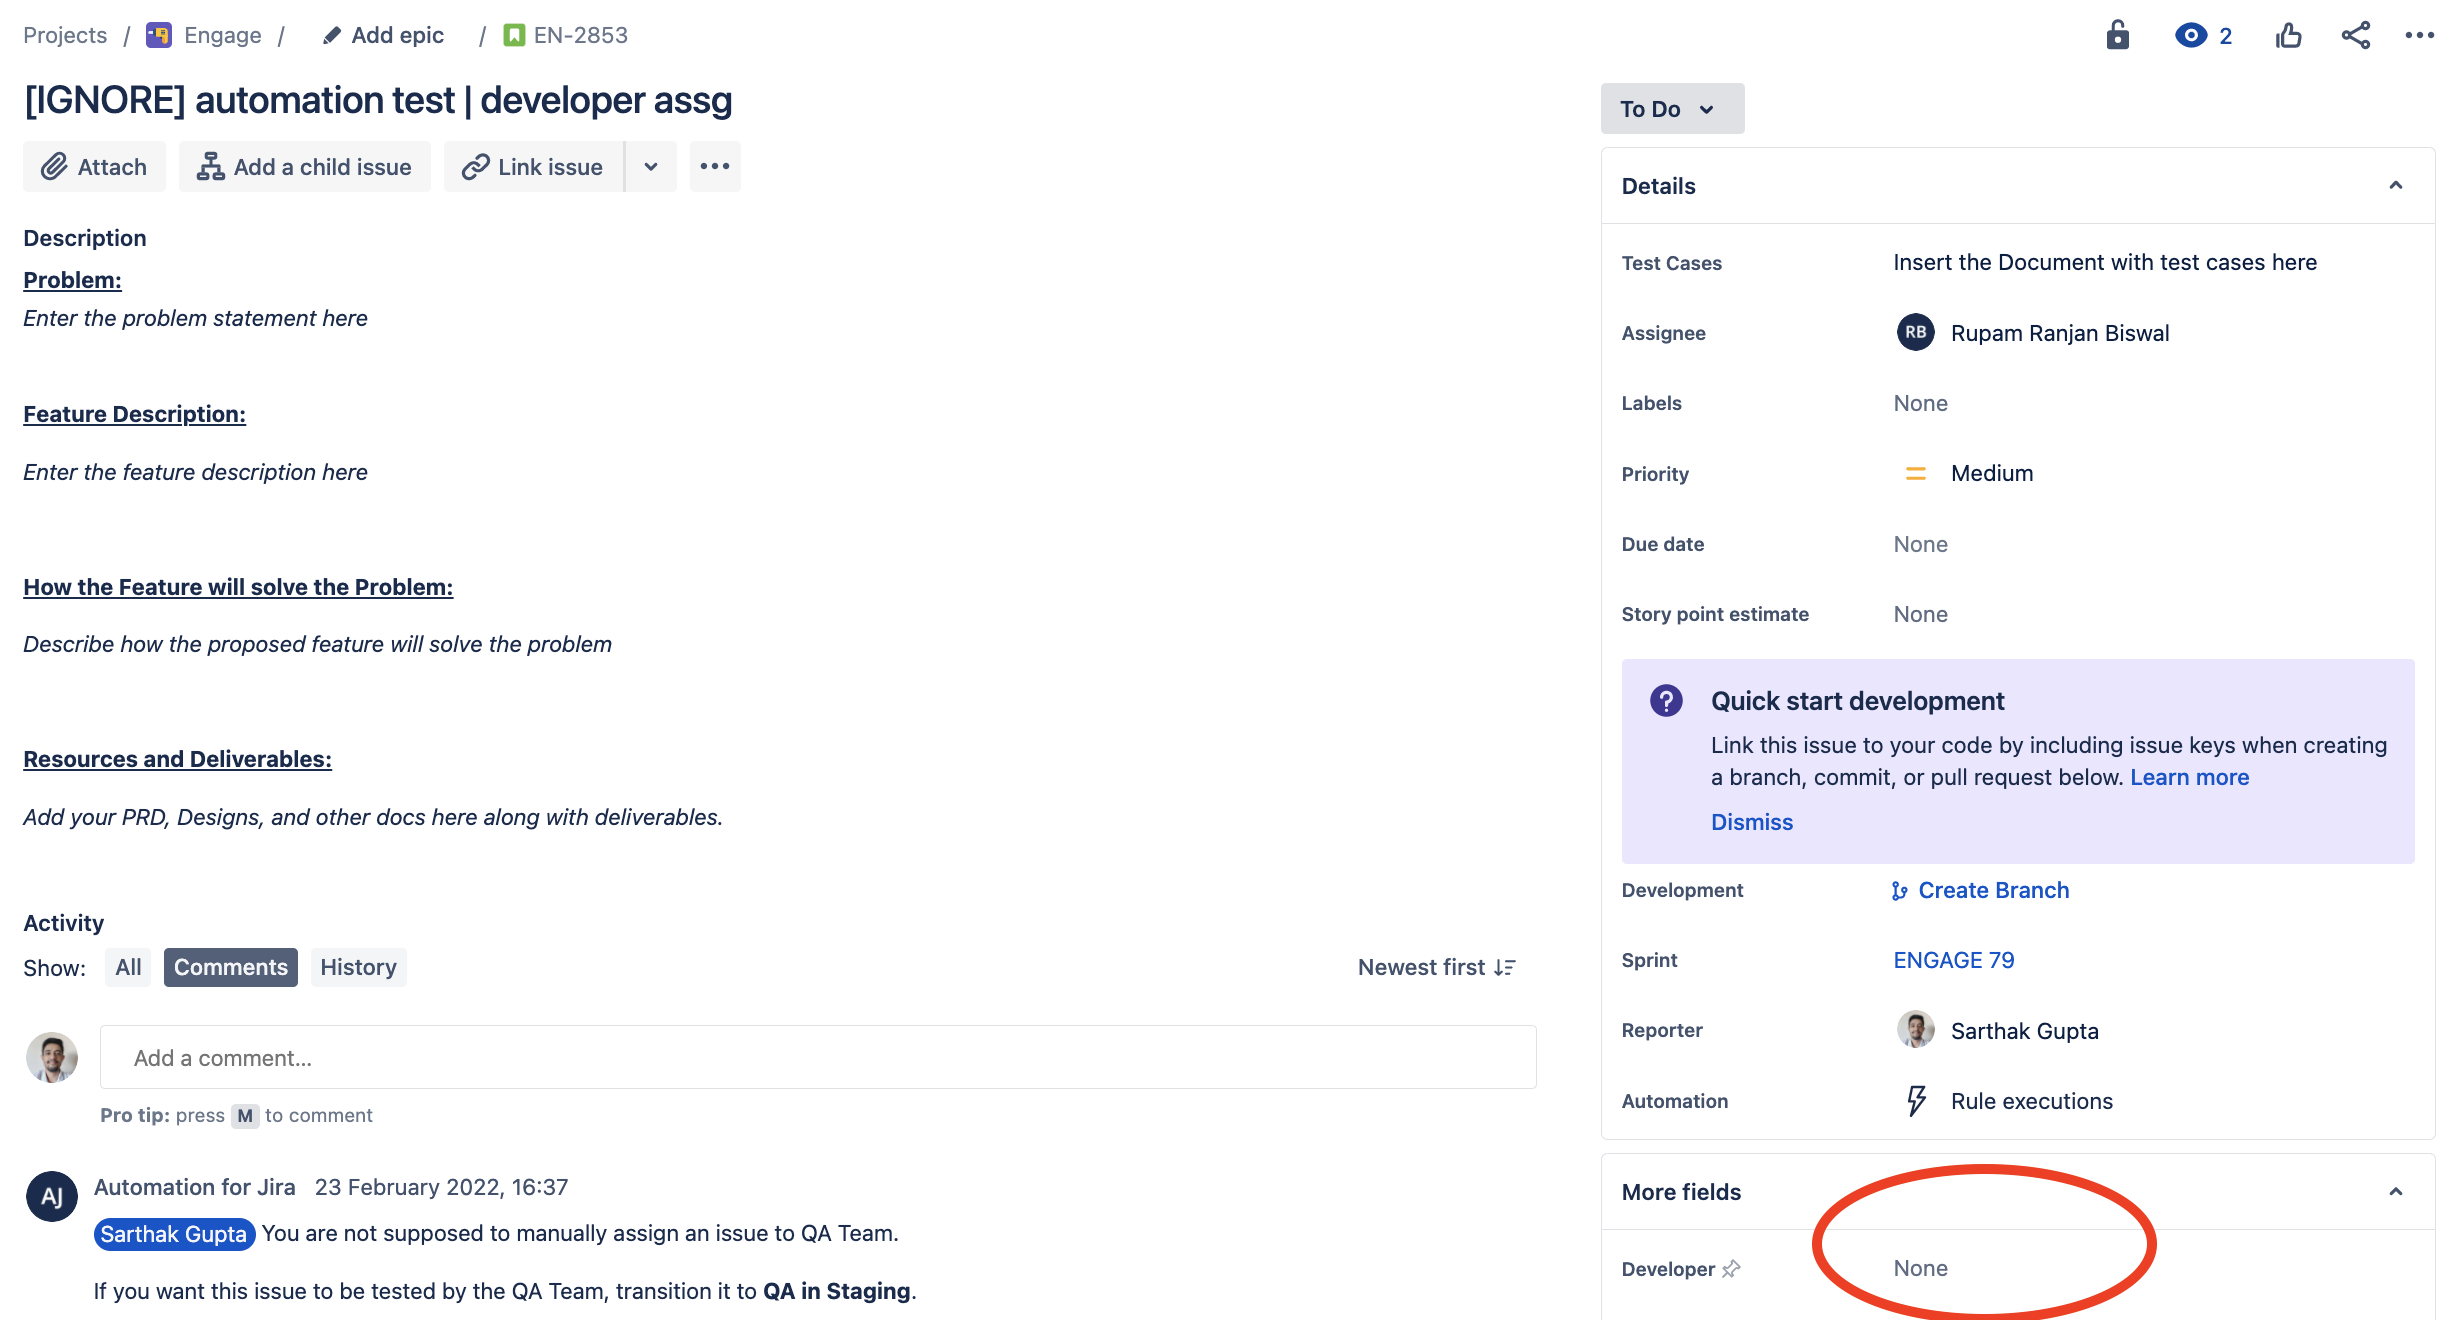Click the Link issue button
The image size is (2454, 1320).
(533, 166)
